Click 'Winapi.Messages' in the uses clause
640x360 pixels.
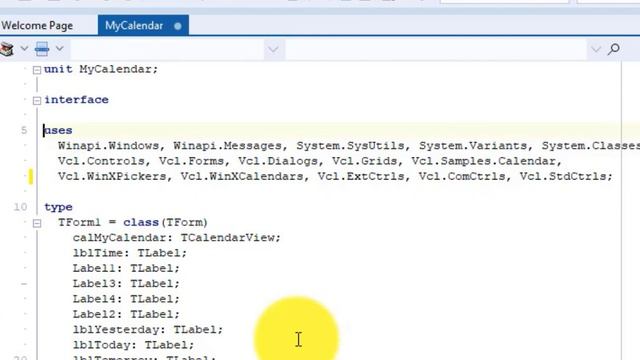[x=227, y=146]
